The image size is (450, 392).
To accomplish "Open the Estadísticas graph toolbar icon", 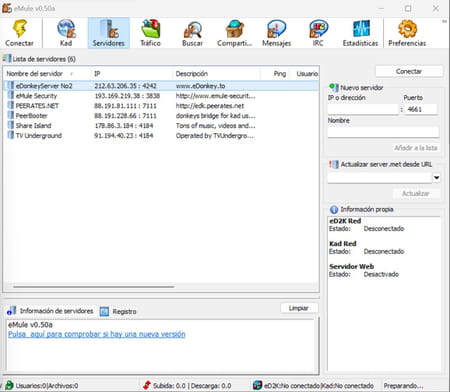I will pyautogui.click(x=361, y=28).
